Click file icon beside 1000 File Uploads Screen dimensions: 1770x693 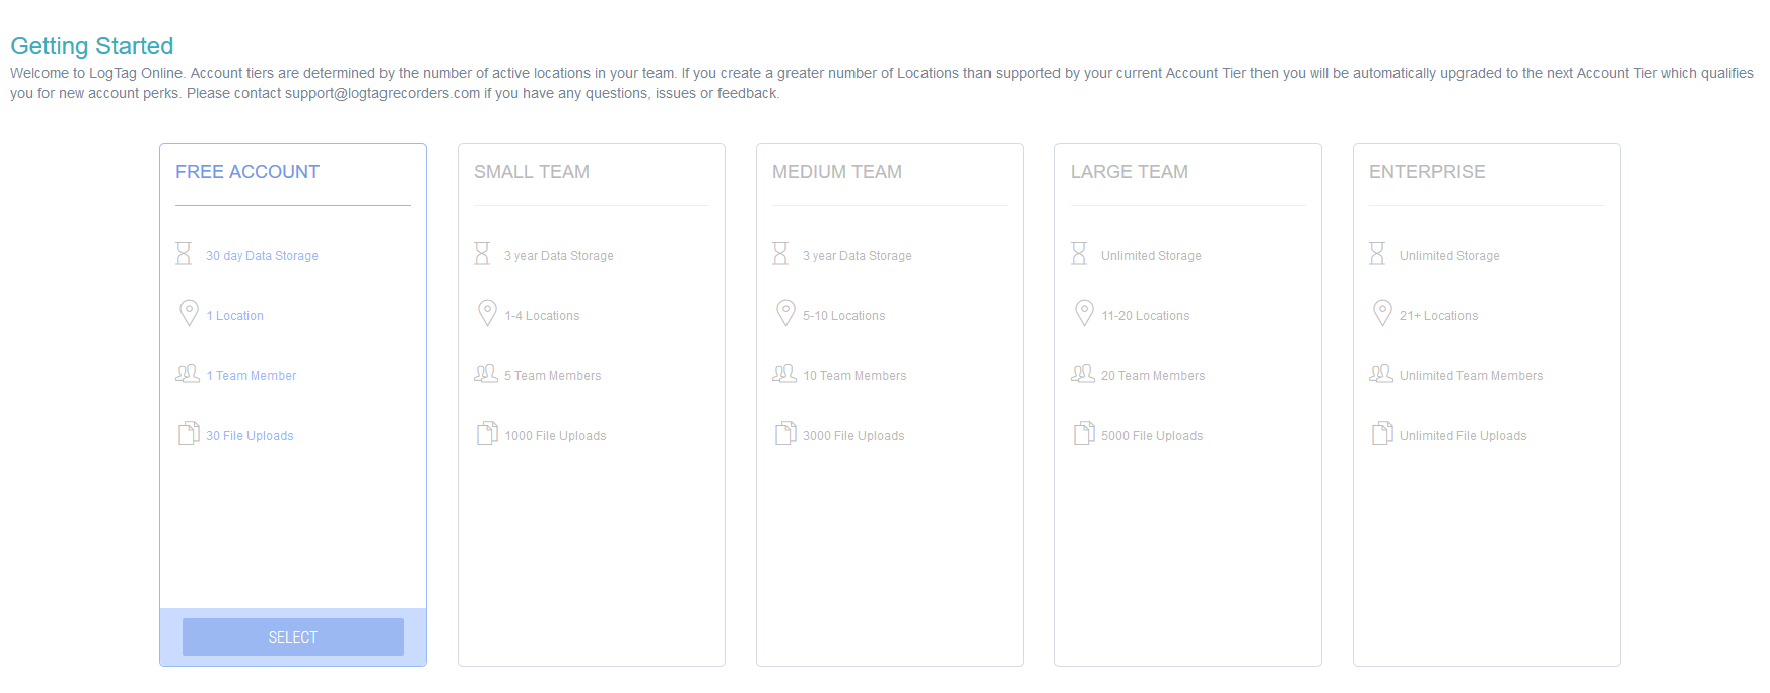tap(487, 434)
